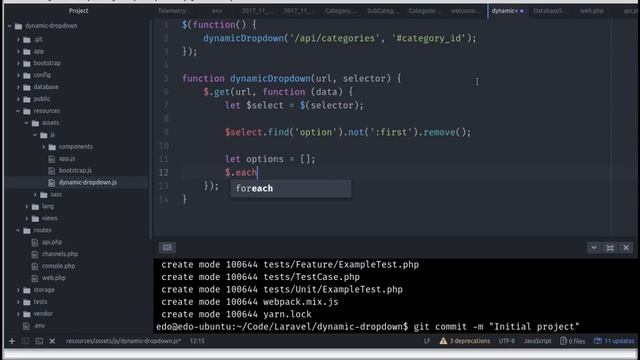The image size is (640, 360).
Task: Click line number 5 in the gutter
Action: (x=166, y=78)
